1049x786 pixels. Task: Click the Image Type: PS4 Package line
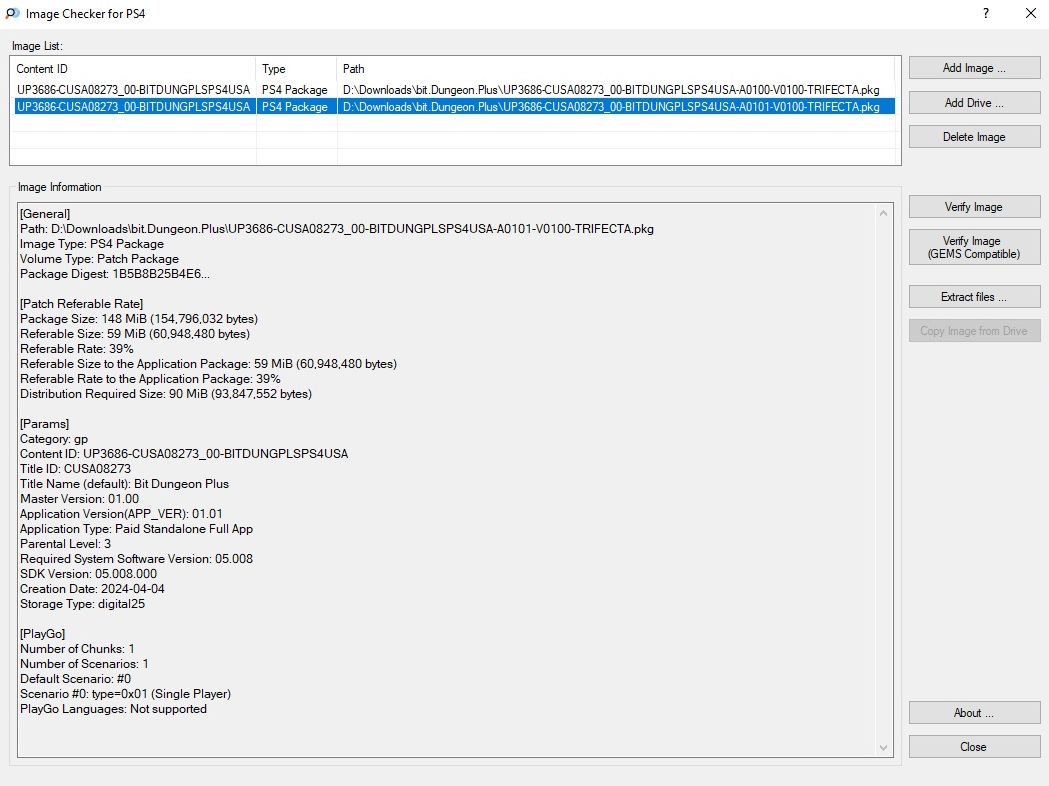pos(92,244)
